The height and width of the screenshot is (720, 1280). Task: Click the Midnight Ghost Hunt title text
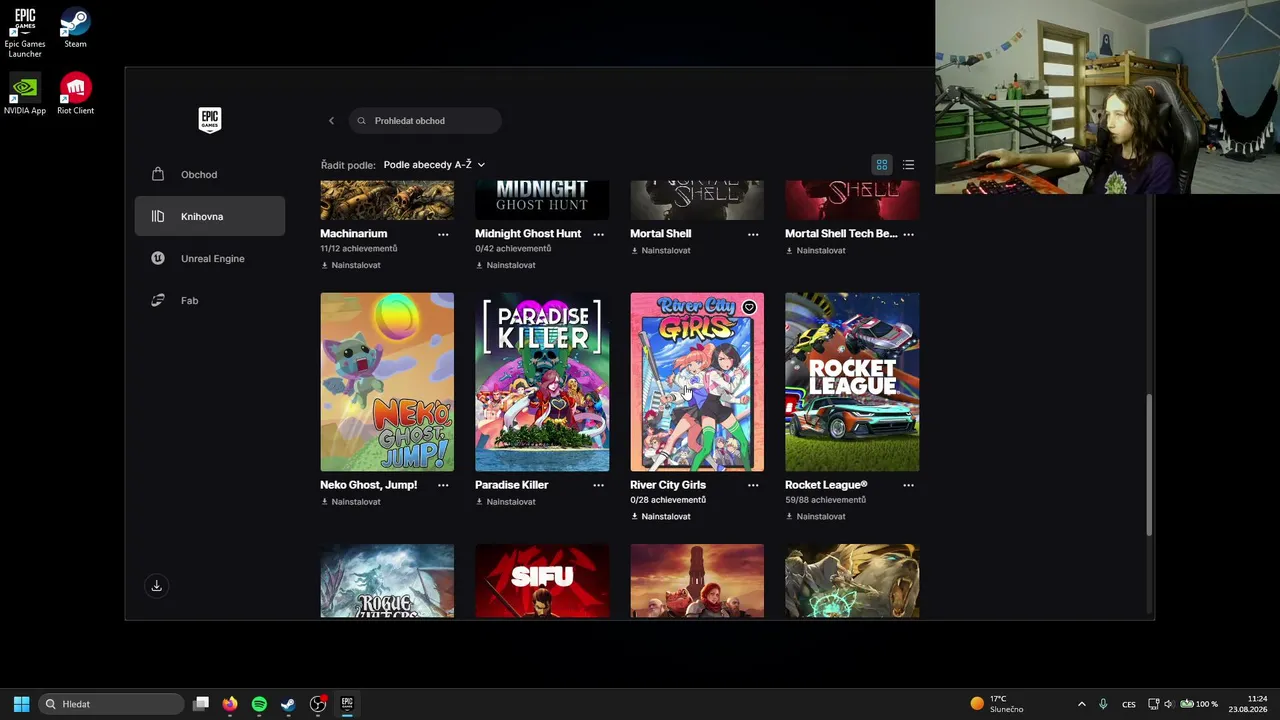(x=528, y=234)
